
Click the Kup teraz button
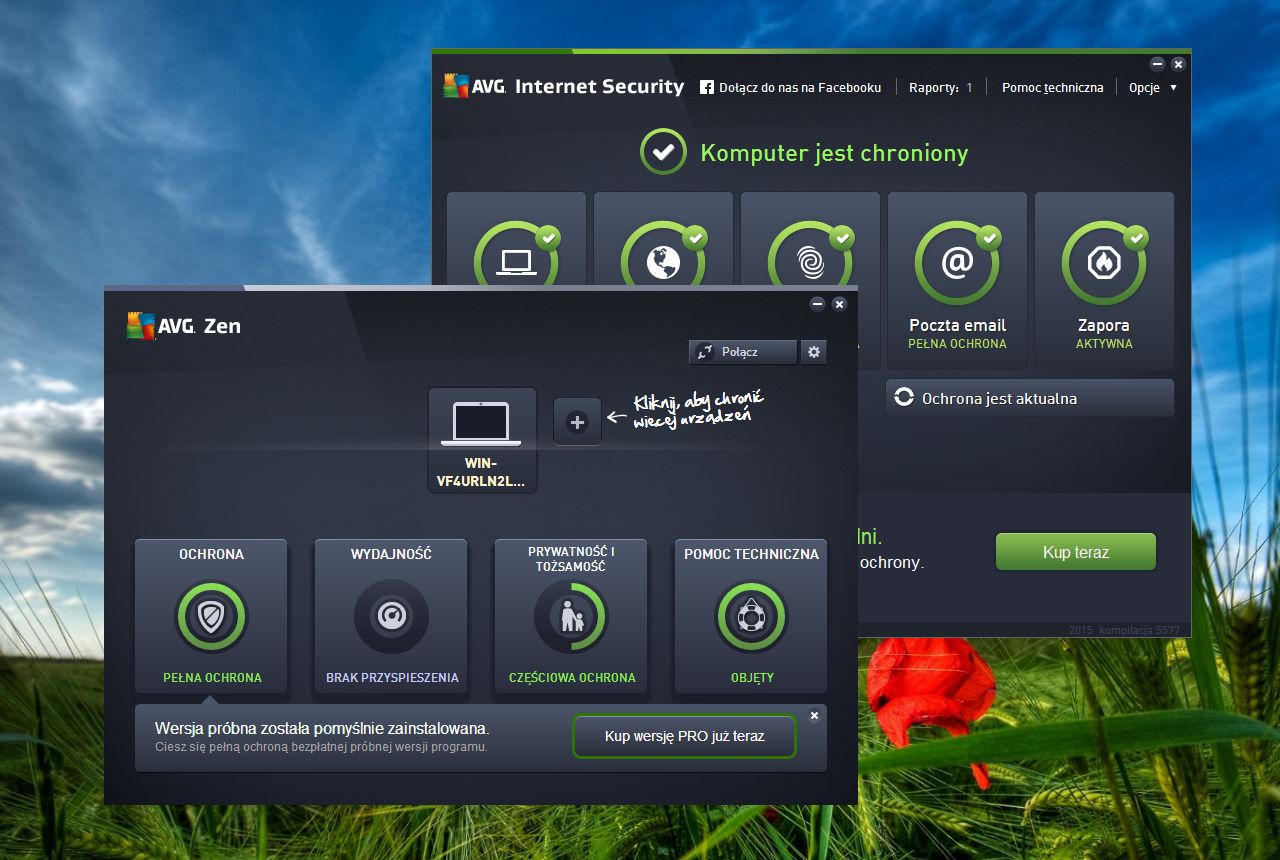1076,552
